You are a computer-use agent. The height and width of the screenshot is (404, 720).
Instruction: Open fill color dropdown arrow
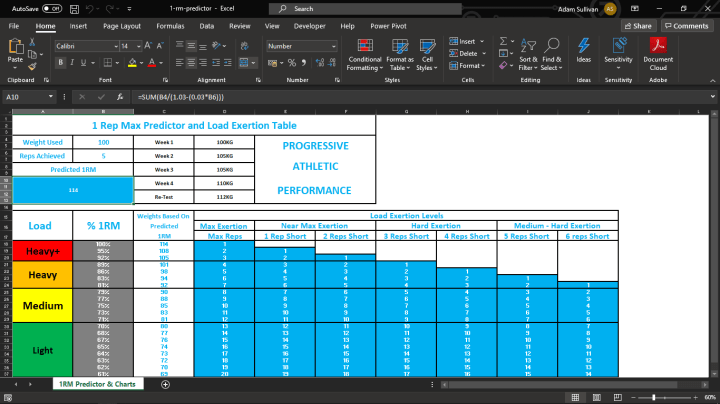(141, 63)
